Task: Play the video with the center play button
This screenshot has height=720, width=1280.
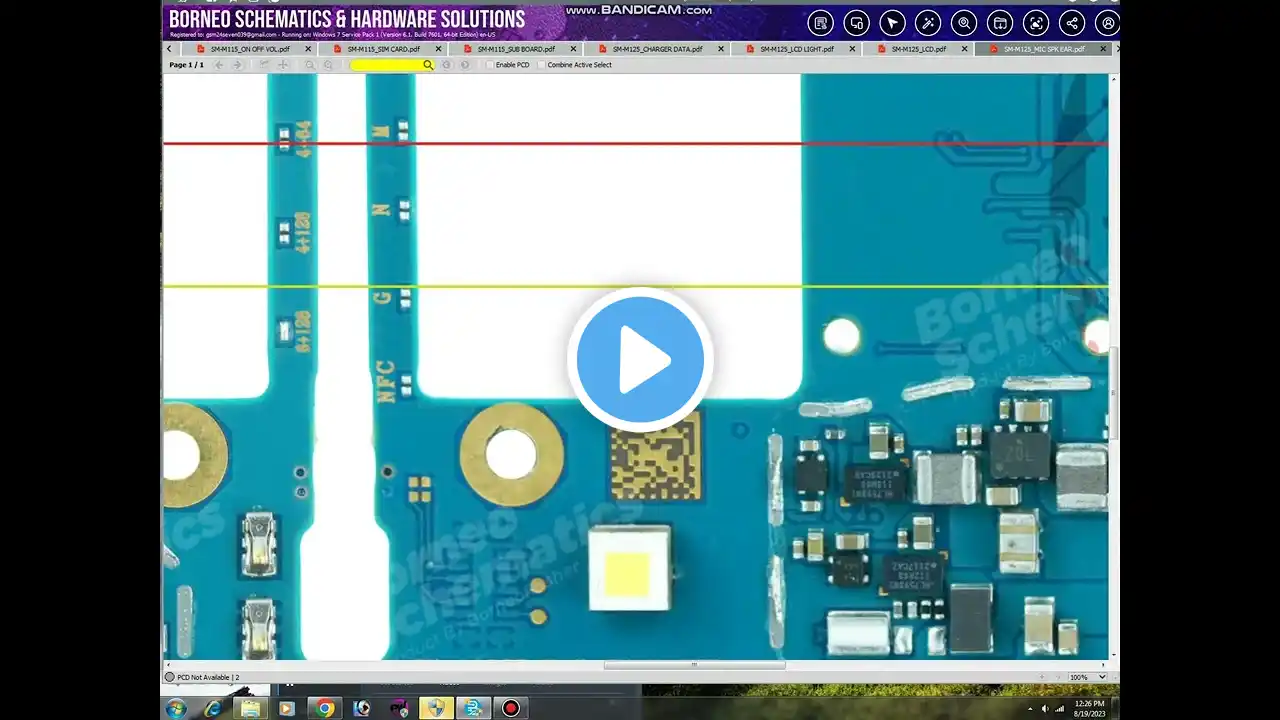Action: [x=640, y=359]
